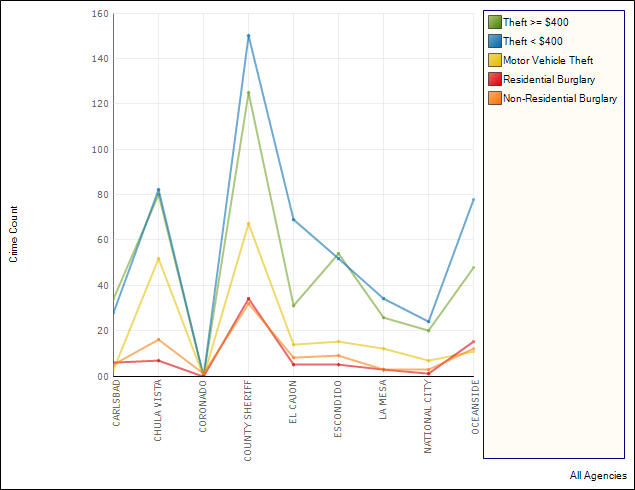Click the COUNTY SHERIFF axis label
The height and width of the screenshot is (490, 635).
click(x=248, y=420)
